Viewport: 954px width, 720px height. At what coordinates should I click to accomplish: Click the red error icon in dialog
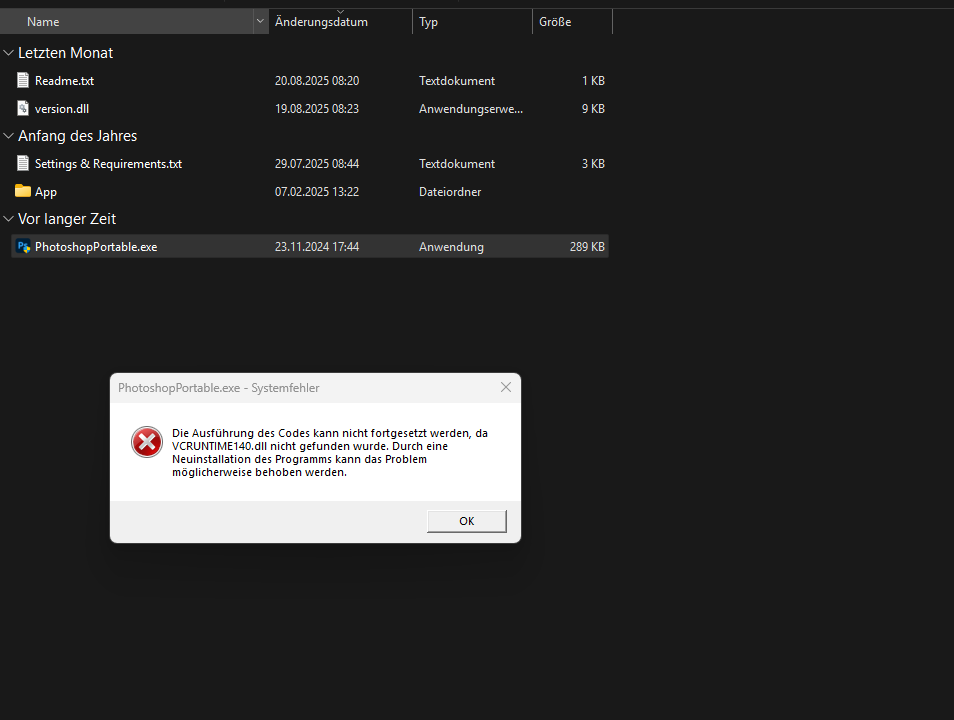(147, 442)
